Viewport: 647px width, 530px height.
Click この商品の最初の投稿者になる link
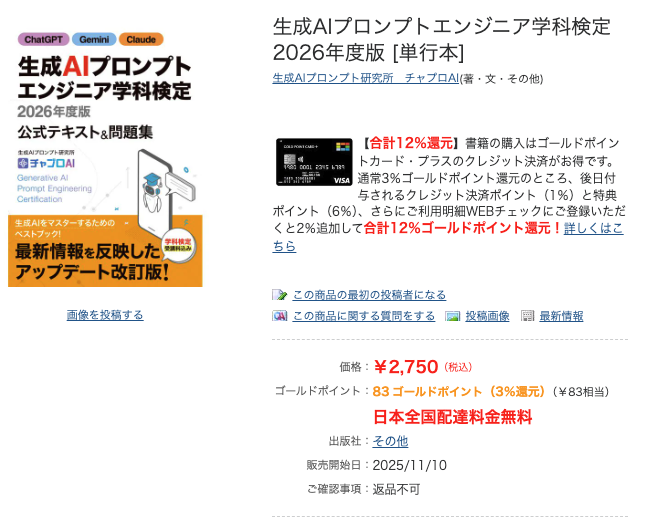[369, 295]
